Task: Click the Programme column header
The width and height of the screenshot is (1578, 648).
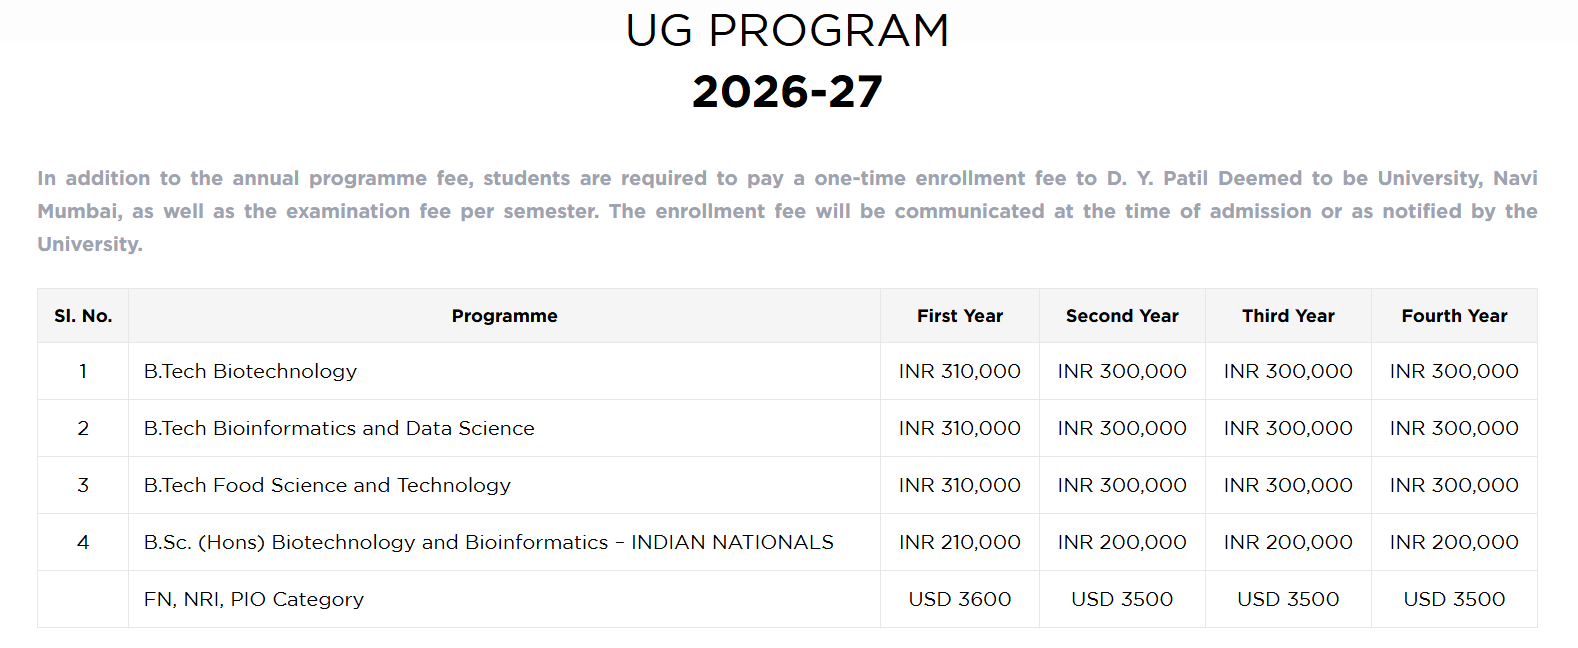Action: [504, 316]
